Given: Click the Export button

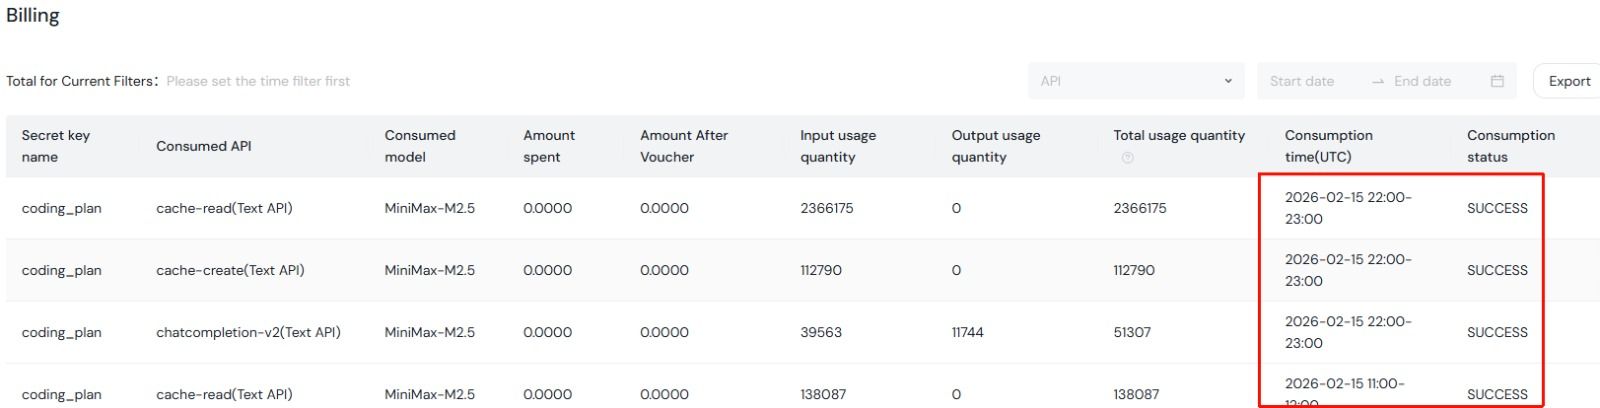Looking at the screenshot, I should point(1568,81).
